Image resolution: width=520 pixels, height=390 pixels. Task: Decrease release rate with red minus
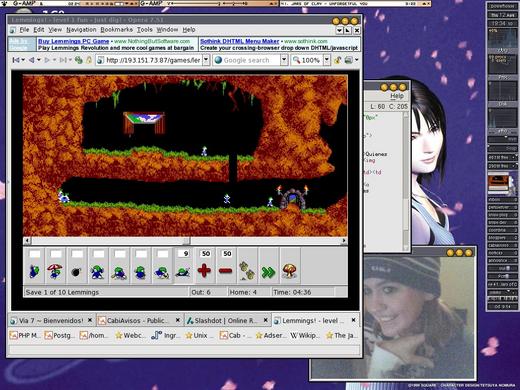click(x=226, y=266)
